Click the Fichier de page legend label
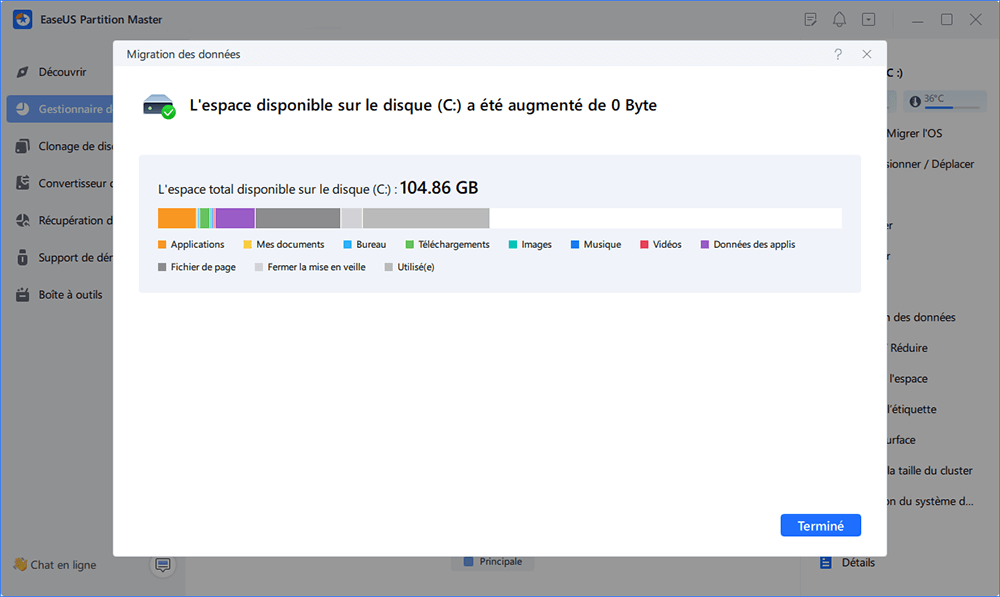This screenshot has width=1000, height=597. 203,267
